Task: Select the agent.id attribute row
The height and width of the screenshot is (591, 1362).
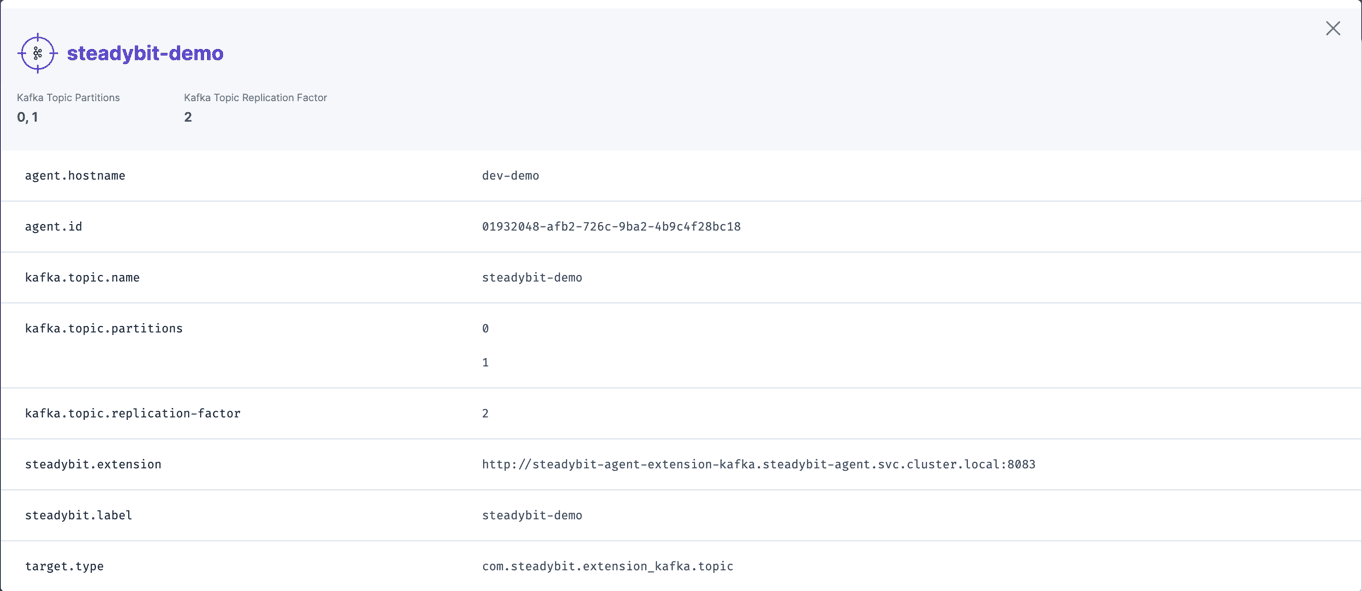Action: click(x=55, y=226)
